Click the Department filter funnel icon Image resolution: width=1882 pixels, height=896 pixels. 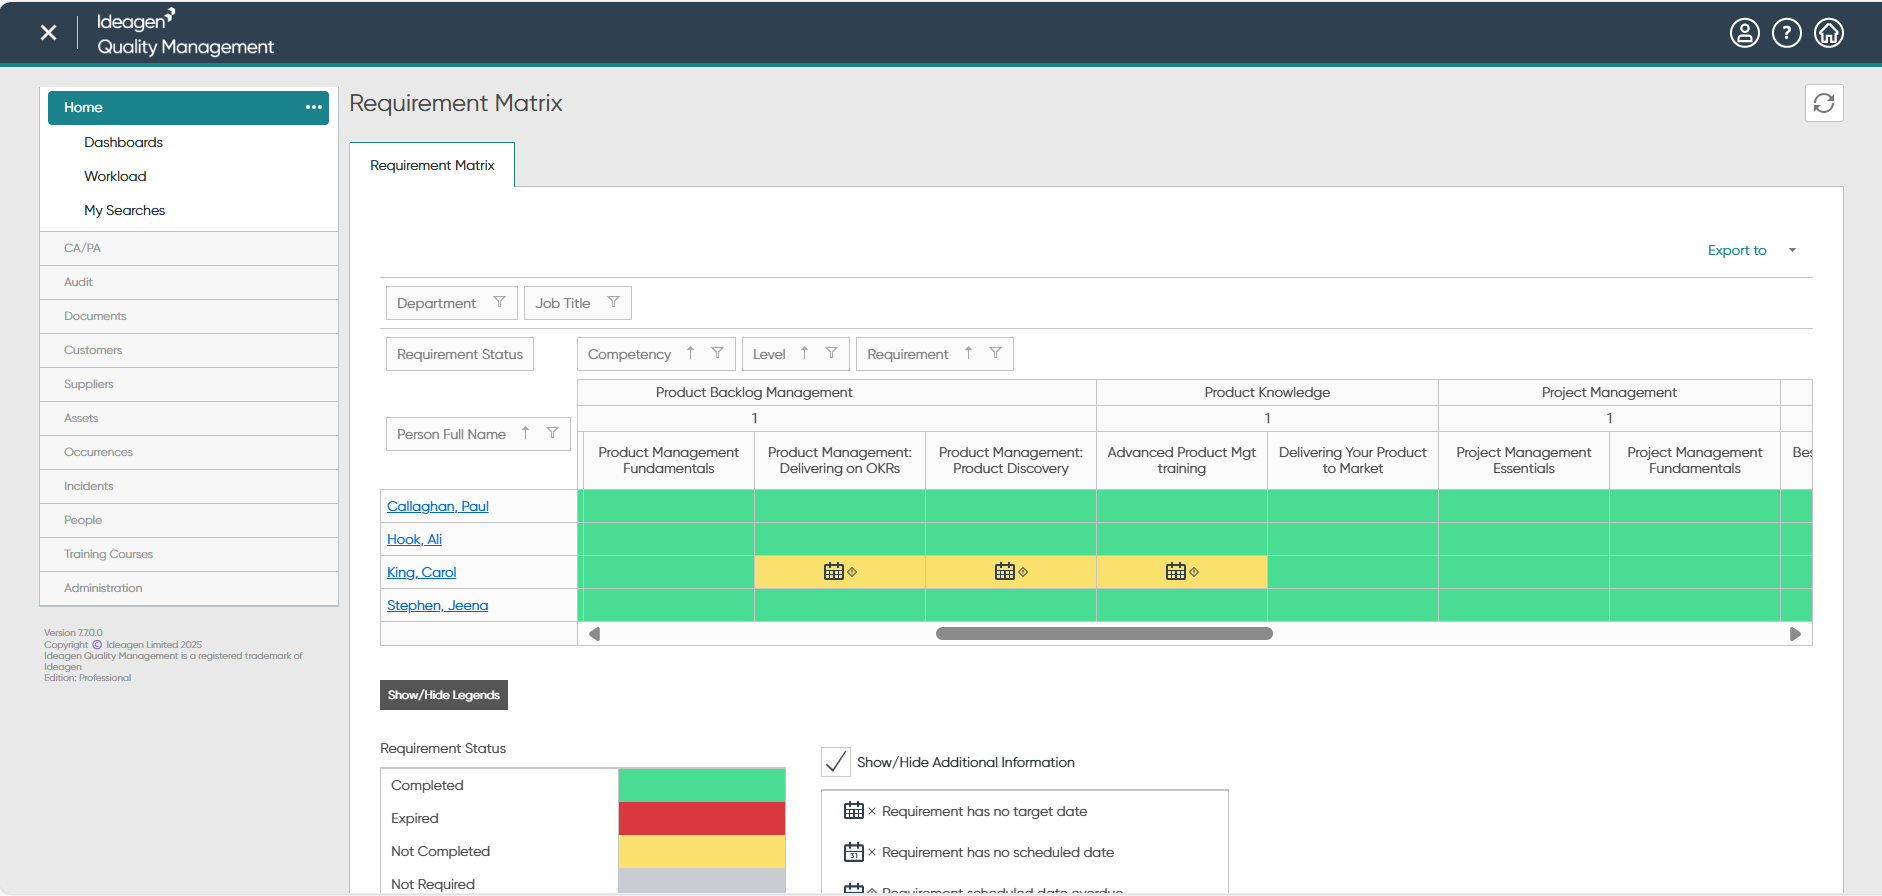(x=499, y=302)
